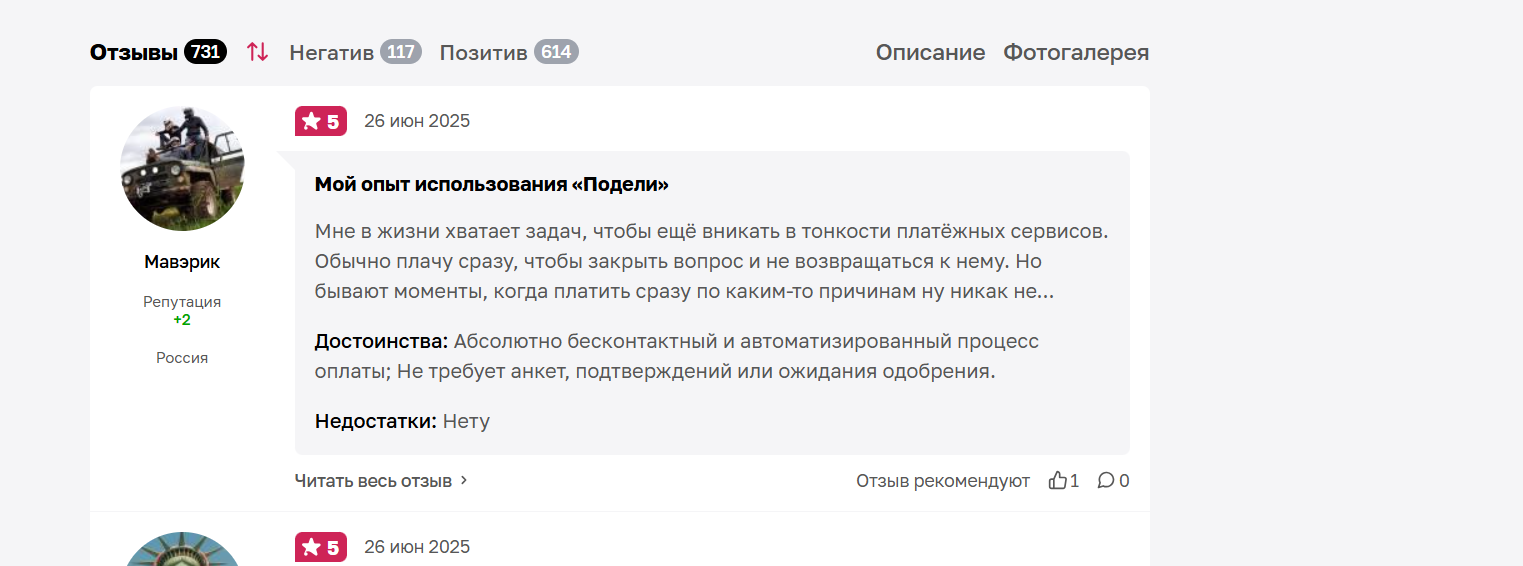Click the 614 positive count badge

[x=556, y=52]
